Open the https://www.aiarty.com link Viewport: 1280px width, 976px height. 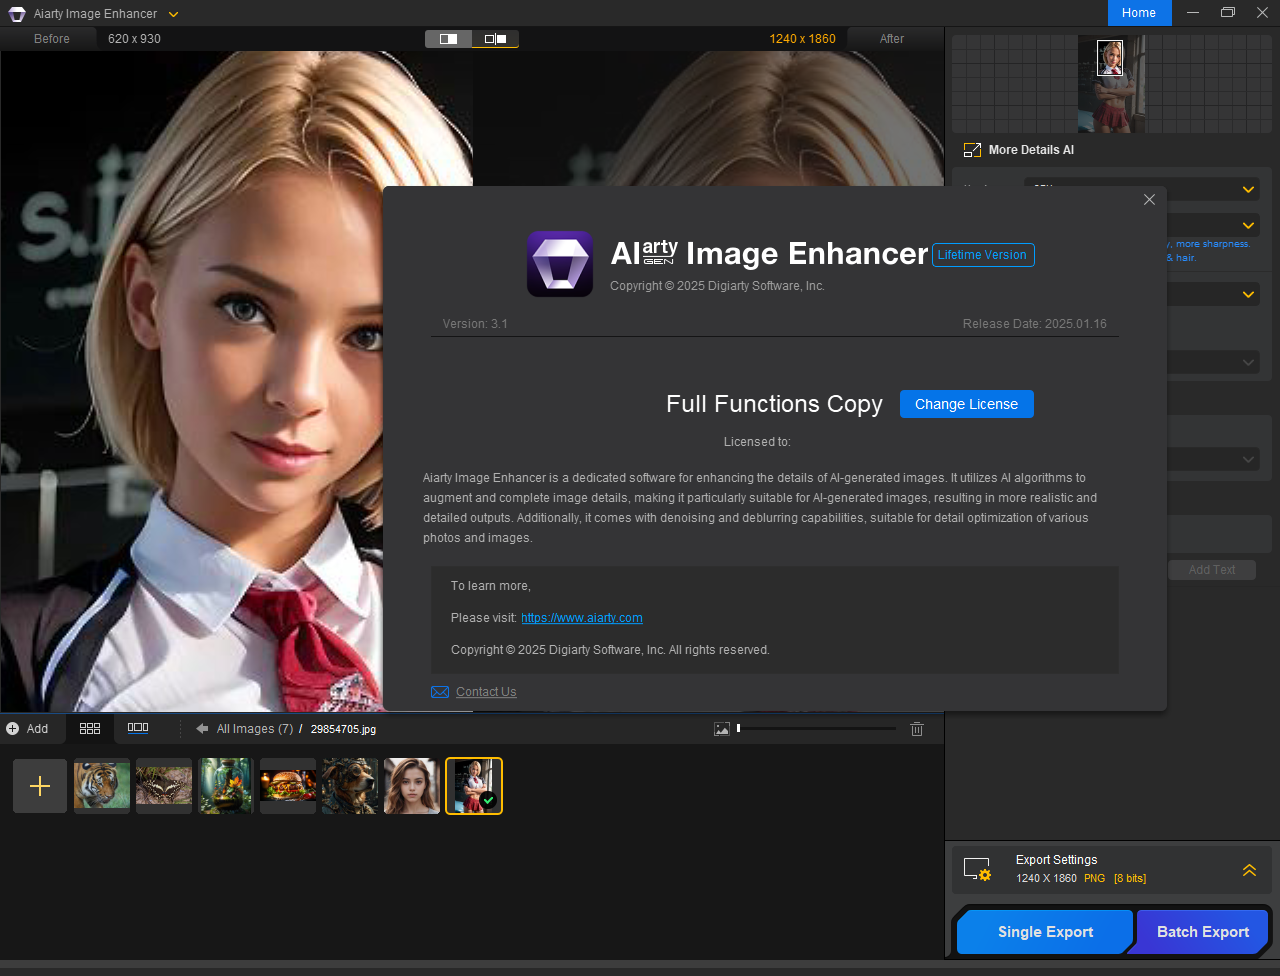pos(582,618)
